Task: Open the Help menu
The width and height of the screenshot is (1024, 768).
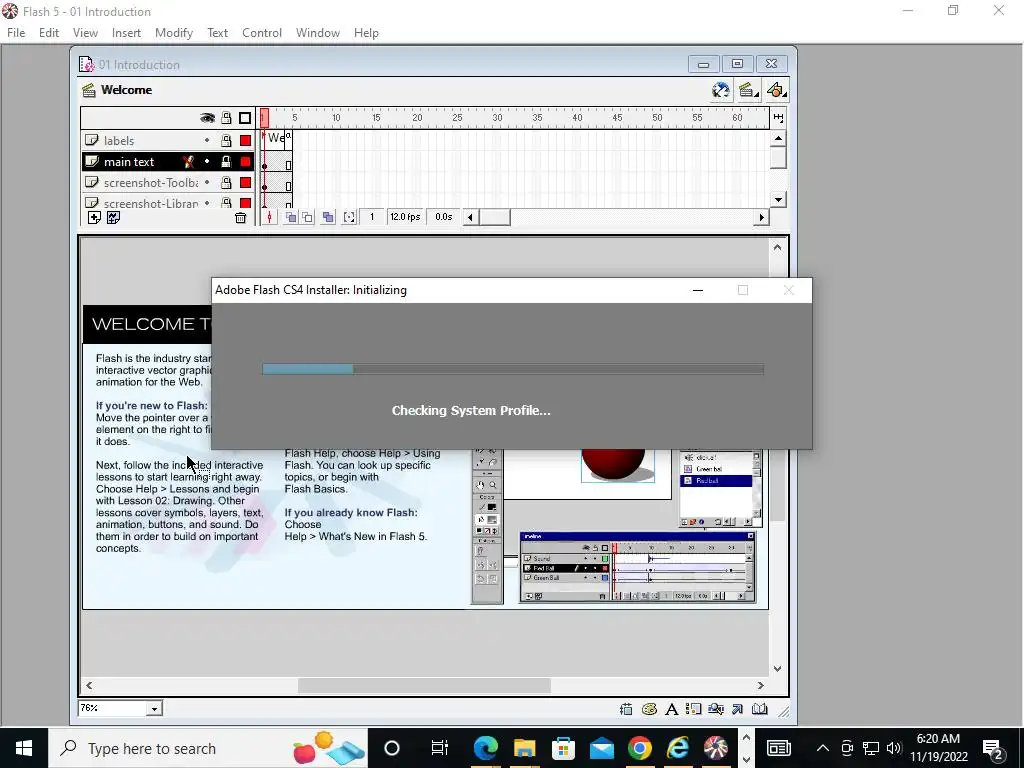Action: (366, 33)
